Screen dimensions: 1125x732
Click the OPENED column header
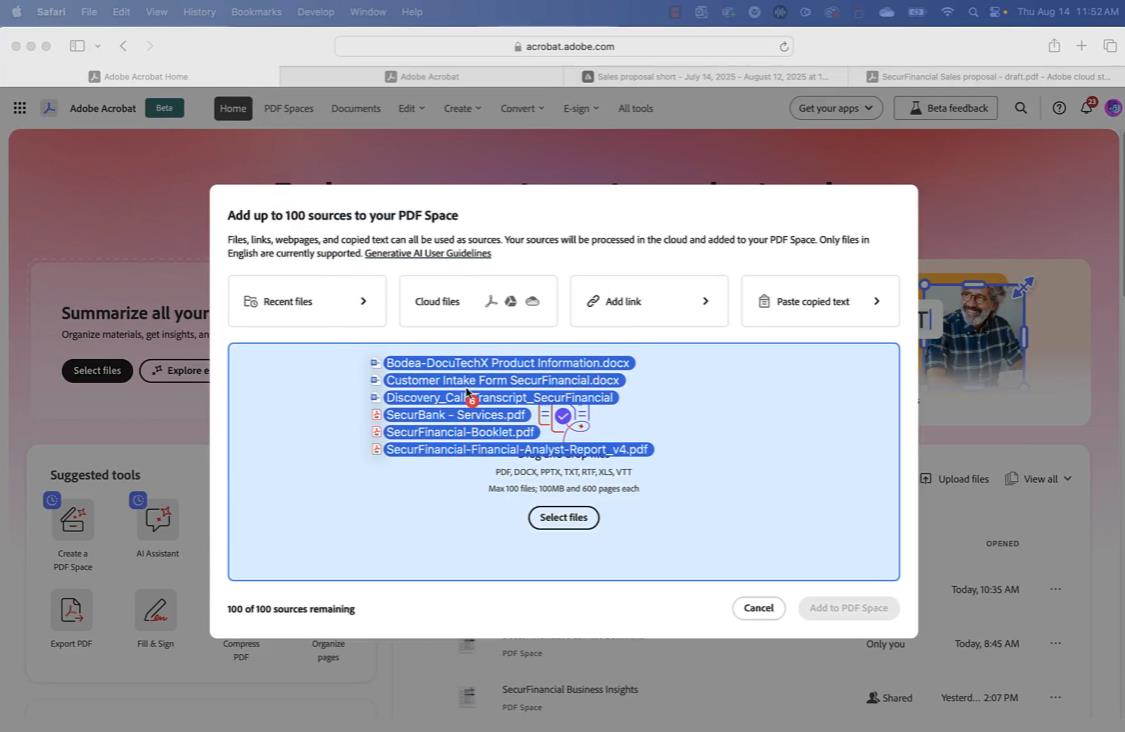1002,543
